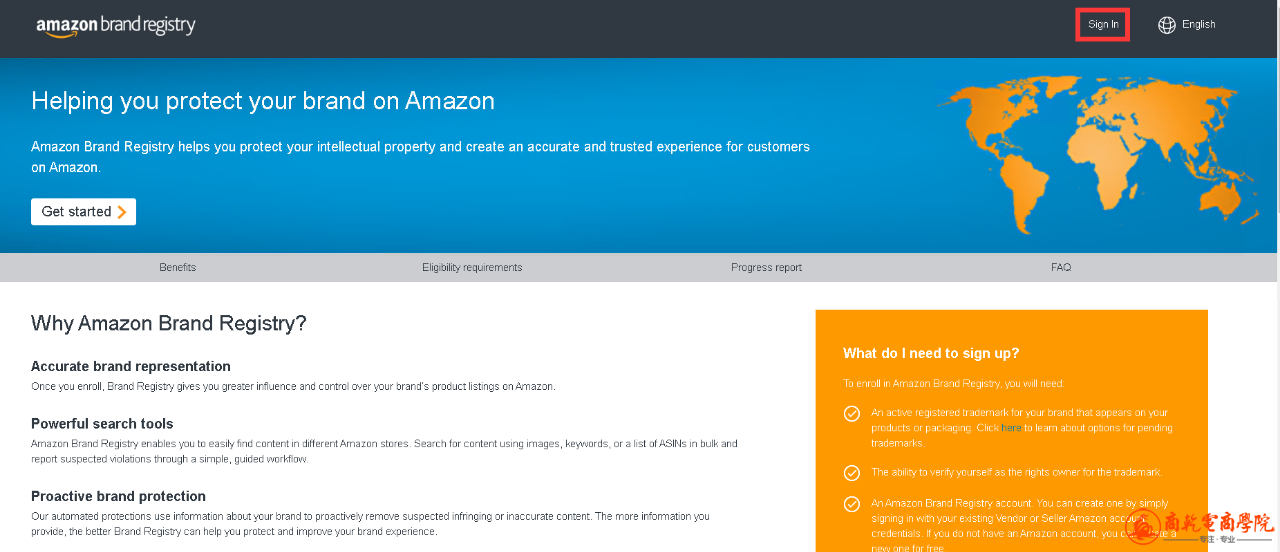Click the globe language icon
Screen dimensions: 1280x552
pos(1166,25)
